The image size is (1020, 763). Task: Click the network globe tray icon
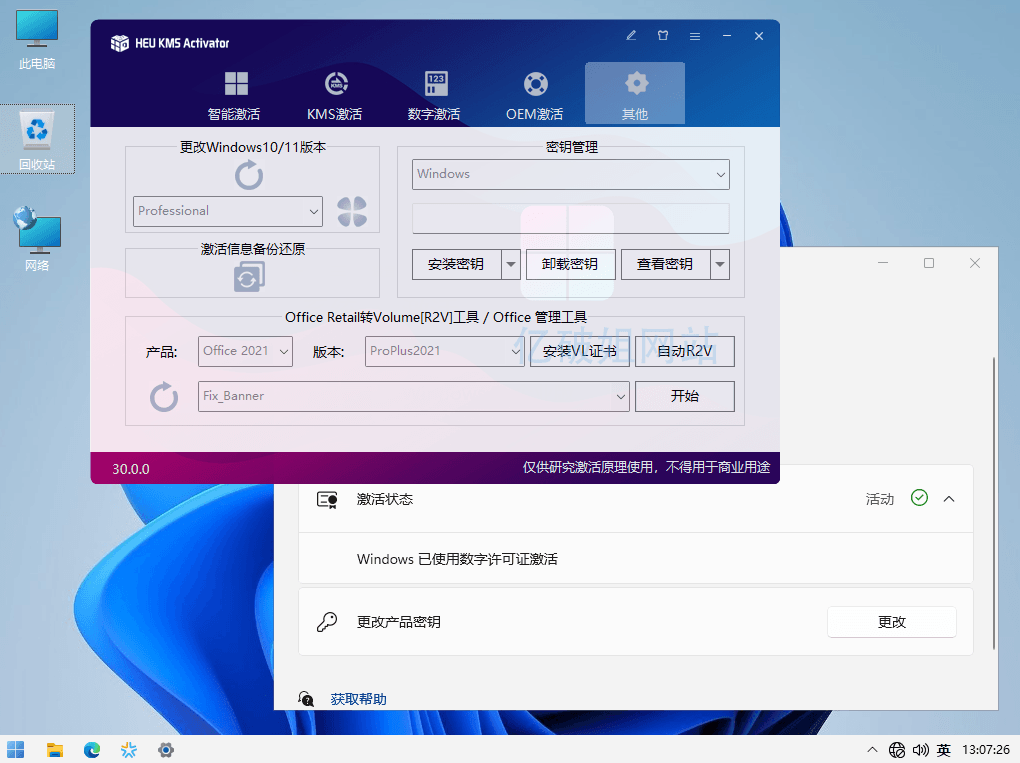click(x=897, y=750)
